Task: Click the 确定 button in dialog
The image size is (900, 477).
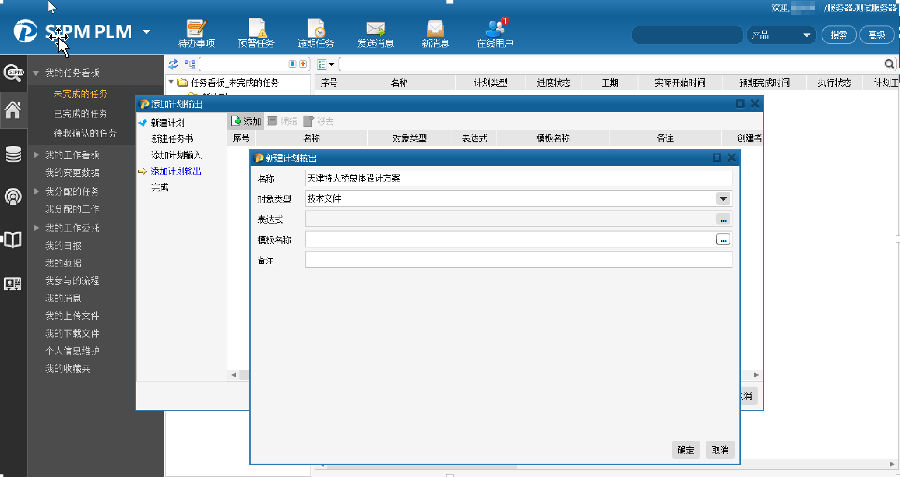Action: click(x=685, y=450)
